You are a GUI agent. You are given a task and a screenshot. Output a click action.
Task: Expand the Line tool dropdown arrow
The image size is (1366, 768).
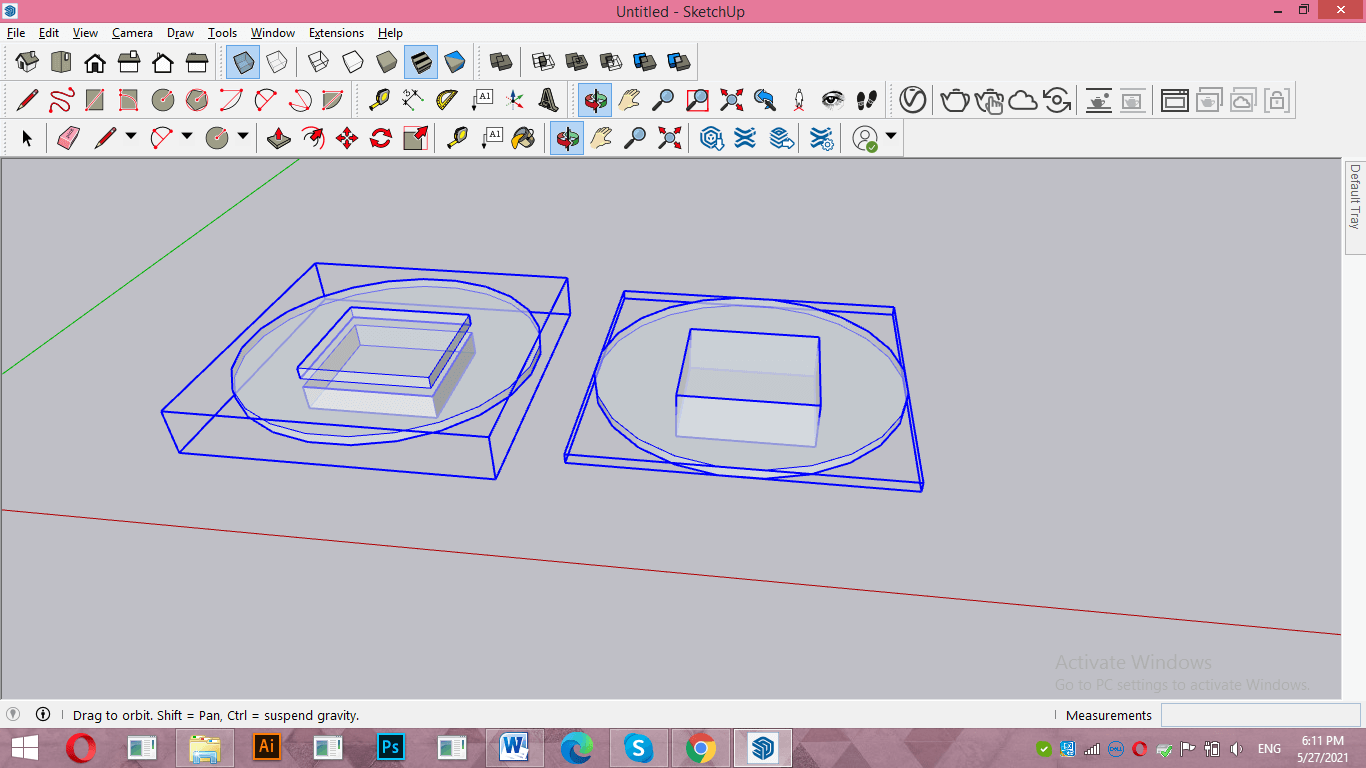pos(131,137)
